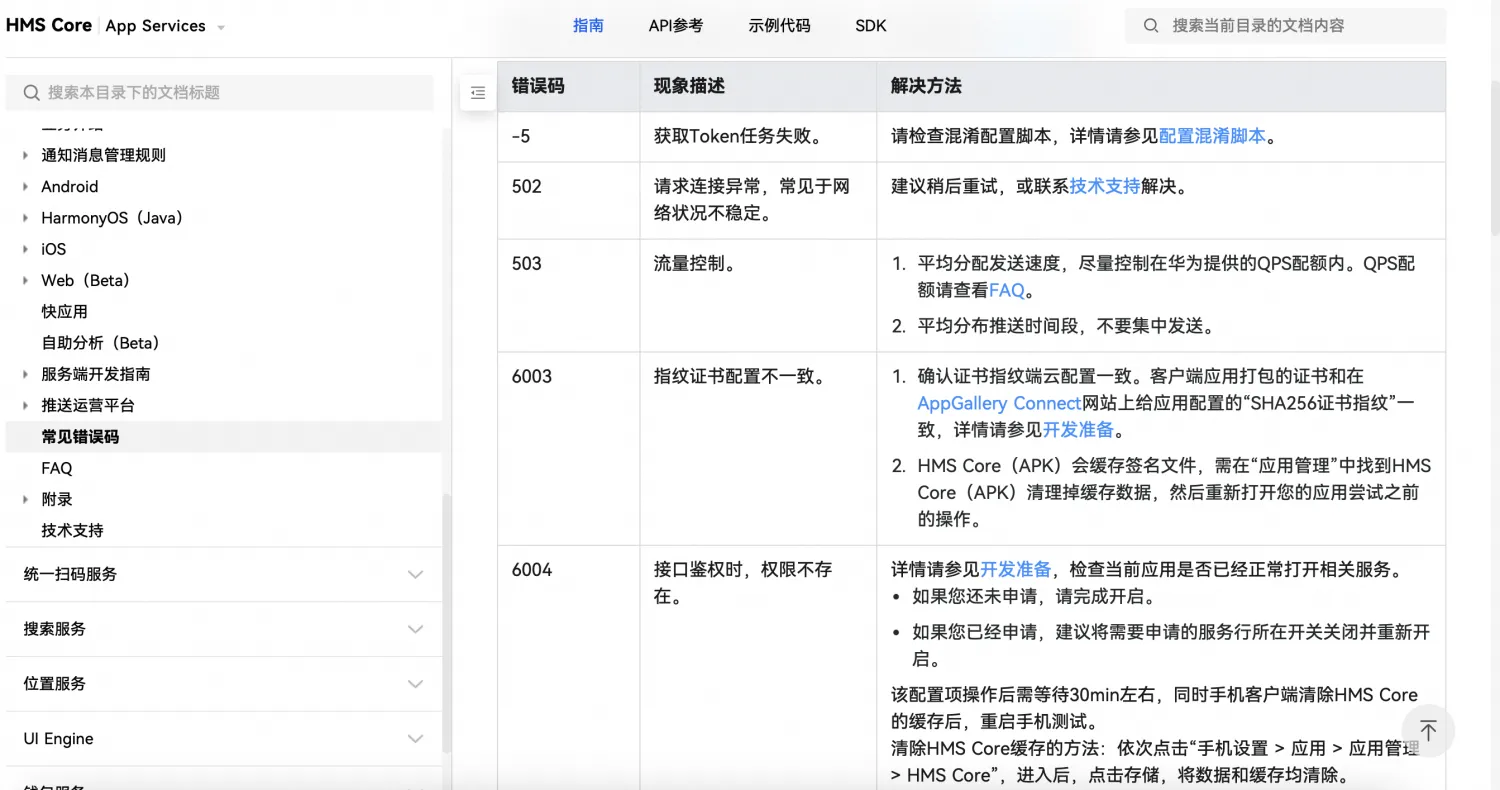Open the AppGallery Connect link
Image resolution: width=1500 pixels, height=790 pixels.
pyautogui.click(x=1000, y=403)
